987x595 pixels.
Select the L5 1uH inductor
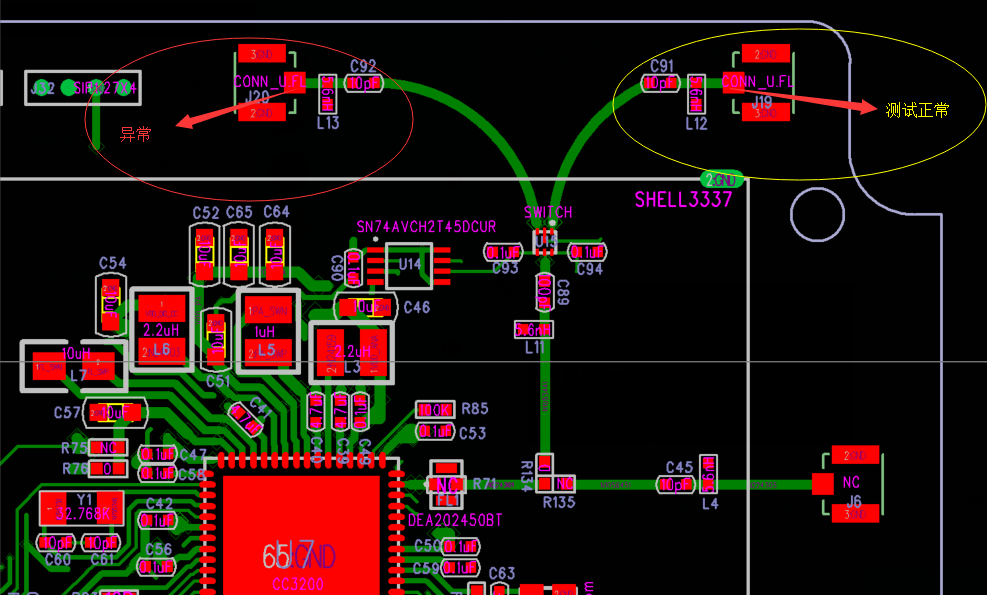268,331
